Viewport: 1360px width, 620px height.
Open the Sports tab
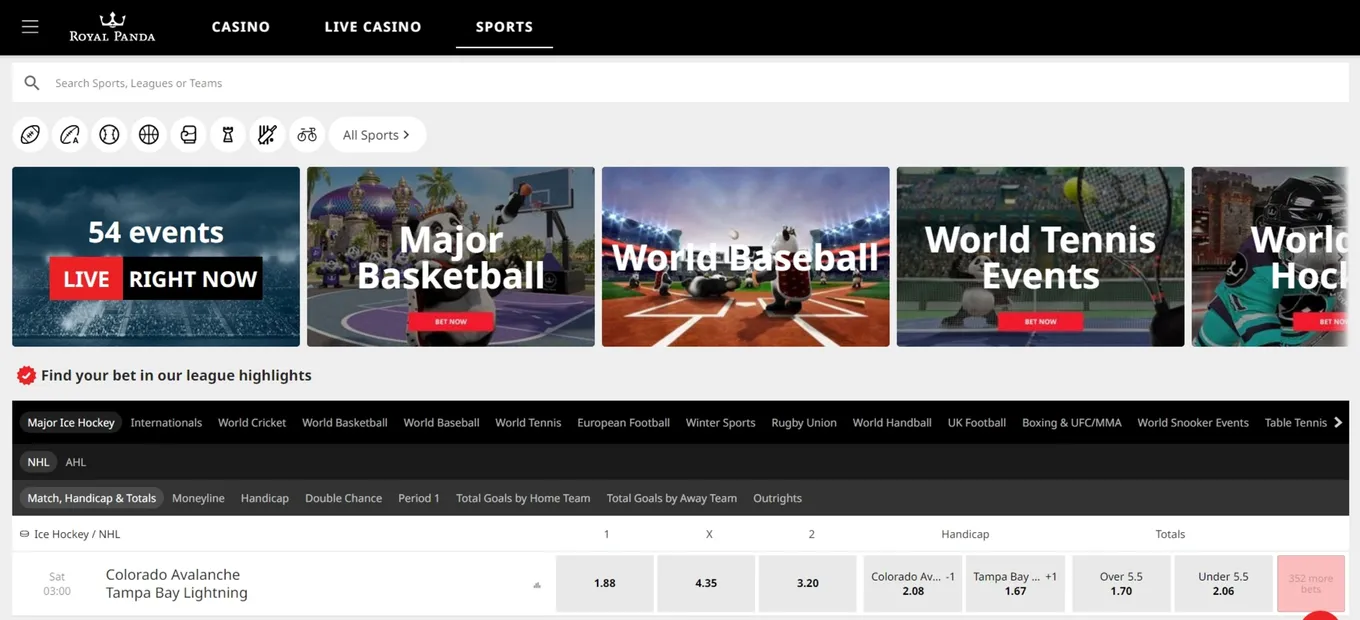504,27
